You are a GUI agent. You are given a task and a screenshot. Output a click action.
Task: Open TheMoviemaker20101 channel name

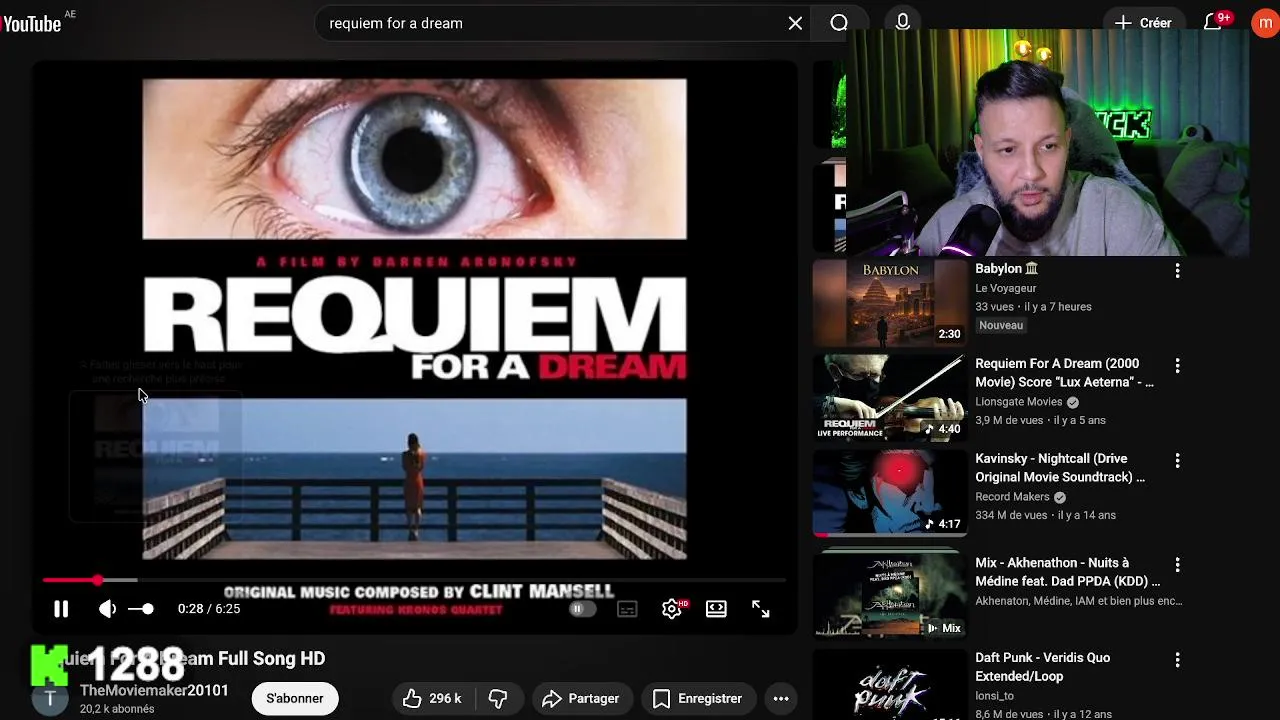click(x=154, y=690)
